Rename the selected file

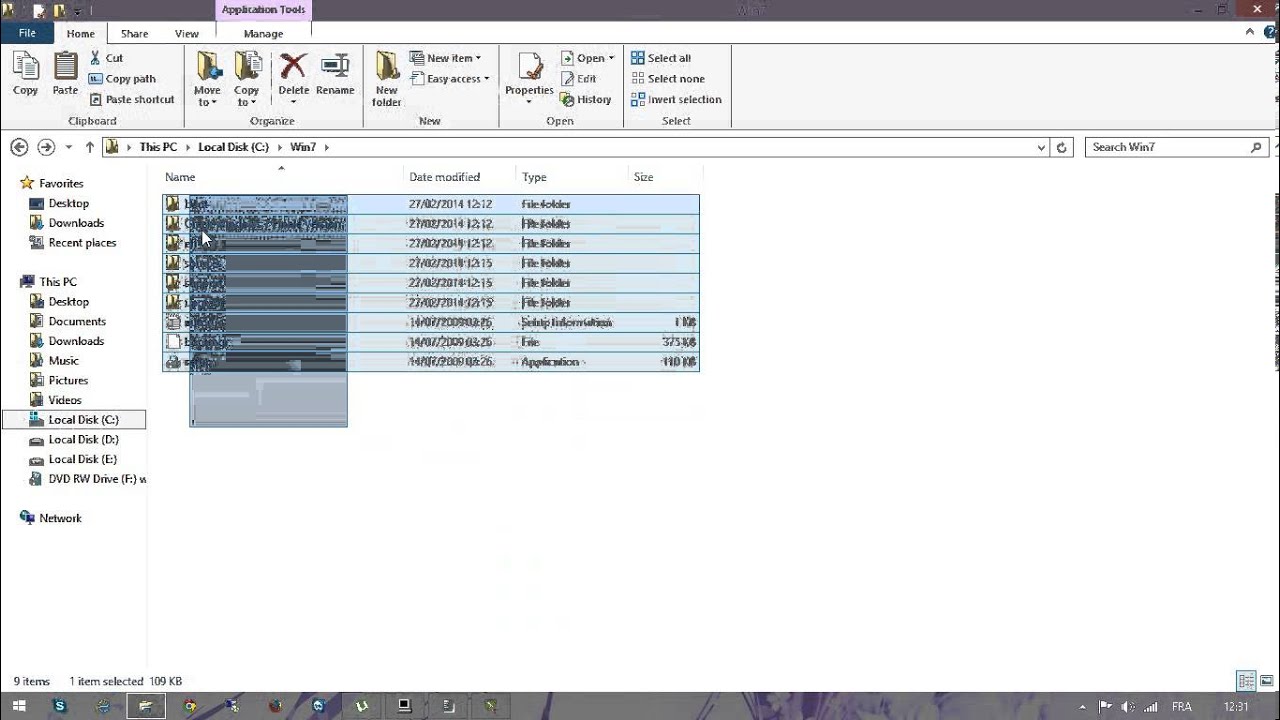(335, 74)
